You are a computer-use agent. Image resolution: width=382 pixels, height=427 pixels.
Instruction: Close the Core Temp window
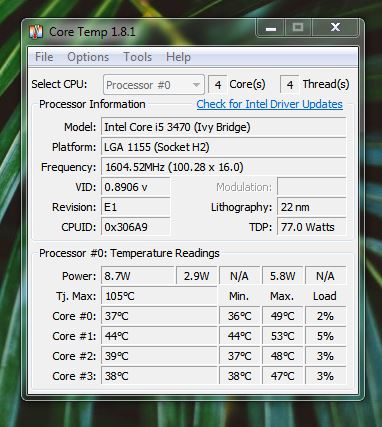[335, 28]
